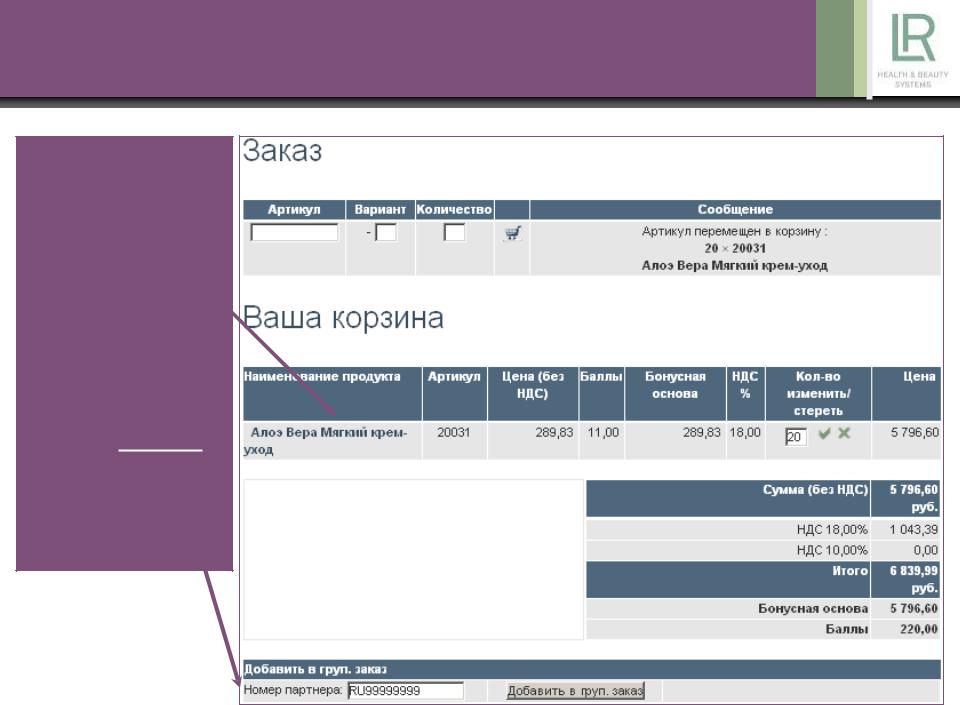Click the Количество input box
Viewport: 960px width, 705px height.
pyautogui.click(x=454, y=233)
